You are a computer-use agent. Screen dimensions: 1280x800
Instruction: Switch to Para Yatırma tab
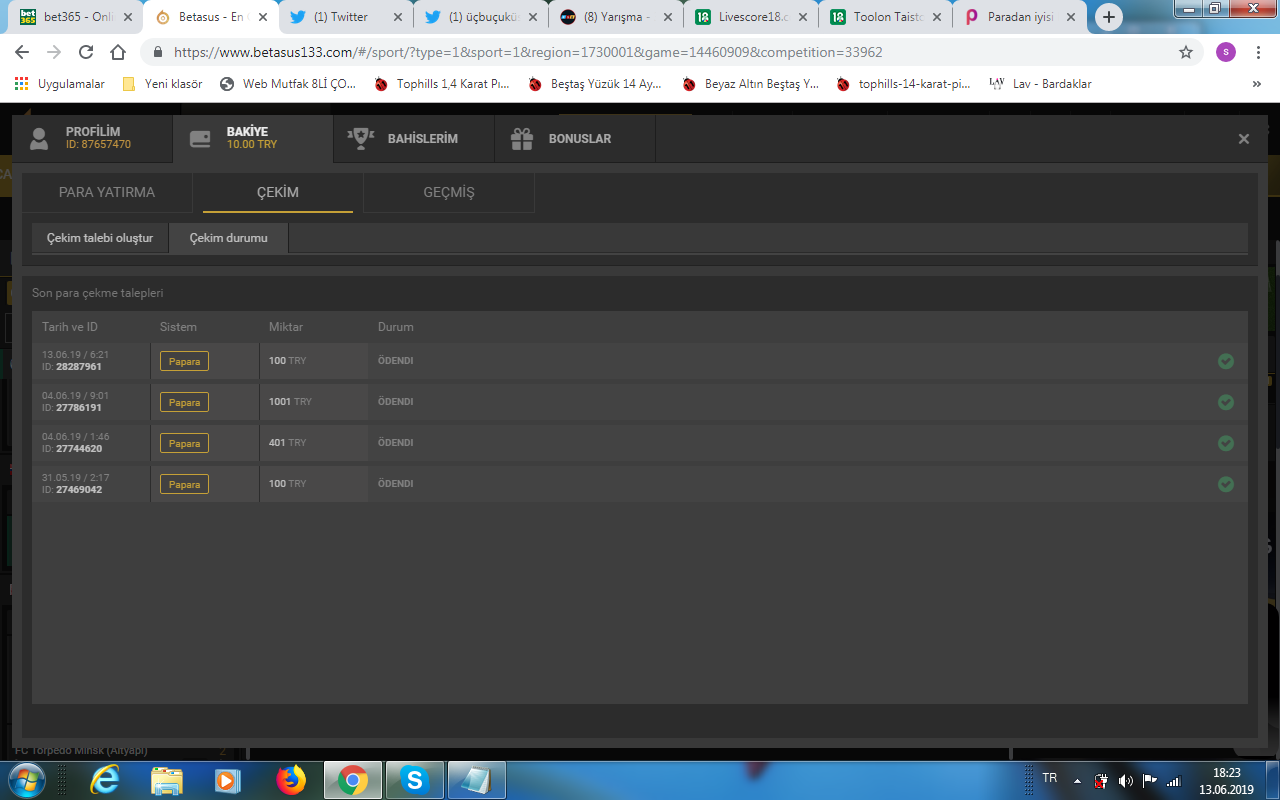click(107, 193)
